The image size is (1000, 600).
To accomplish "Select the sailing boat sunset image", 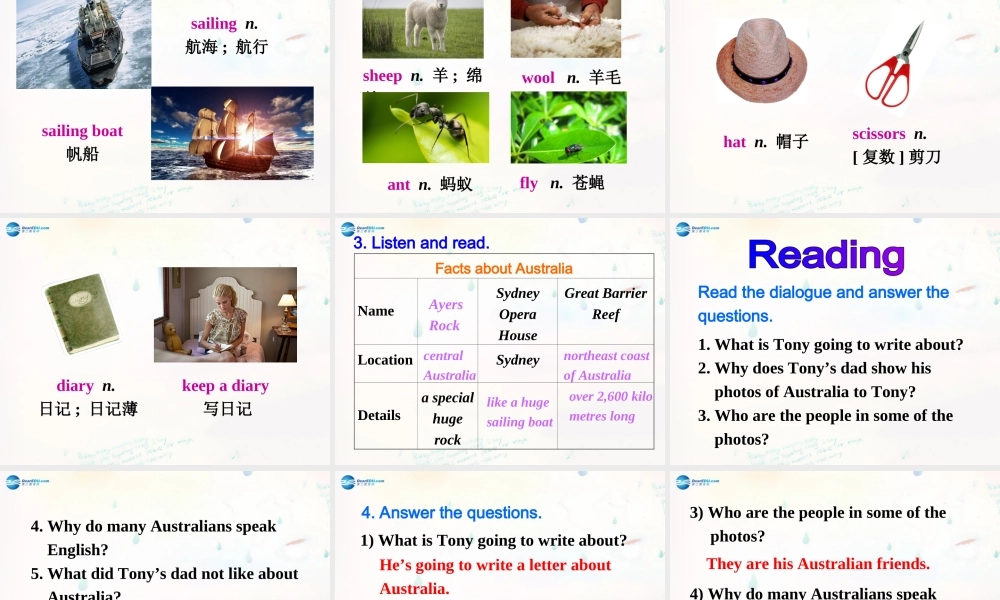I will click(x=232, y=132).
